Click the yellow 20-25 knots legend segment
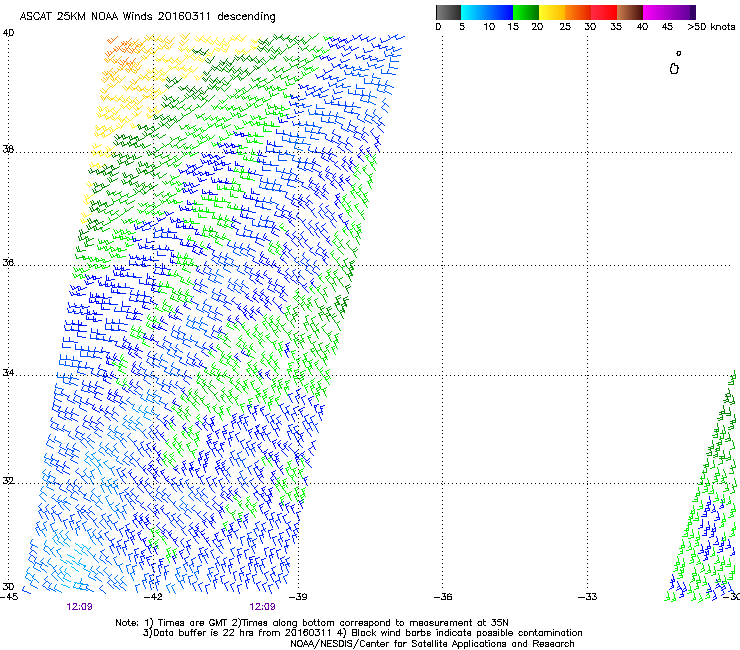 point(552,12)
